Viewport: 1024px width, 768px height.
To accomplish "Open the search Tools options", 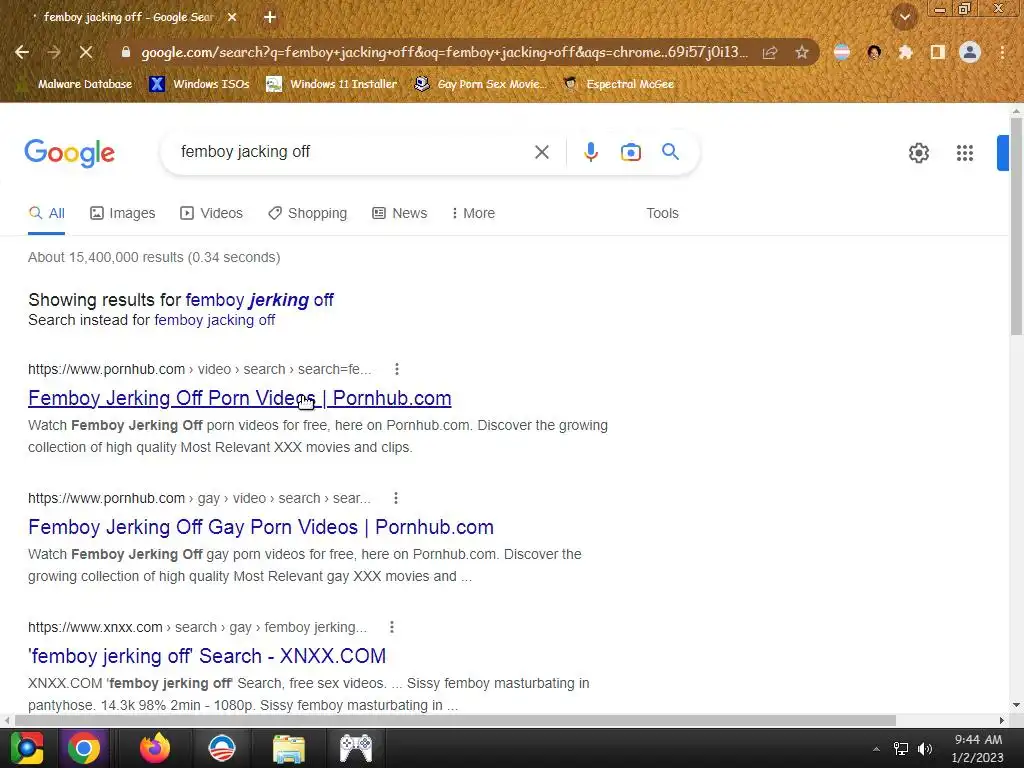I will click(x=662, y=214).
